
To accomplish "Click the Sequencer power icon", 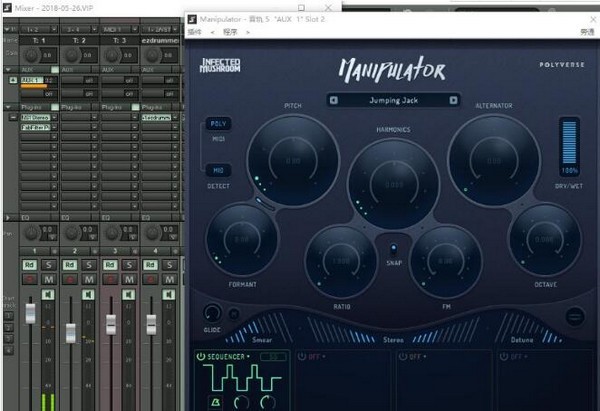I will [201, 357].
